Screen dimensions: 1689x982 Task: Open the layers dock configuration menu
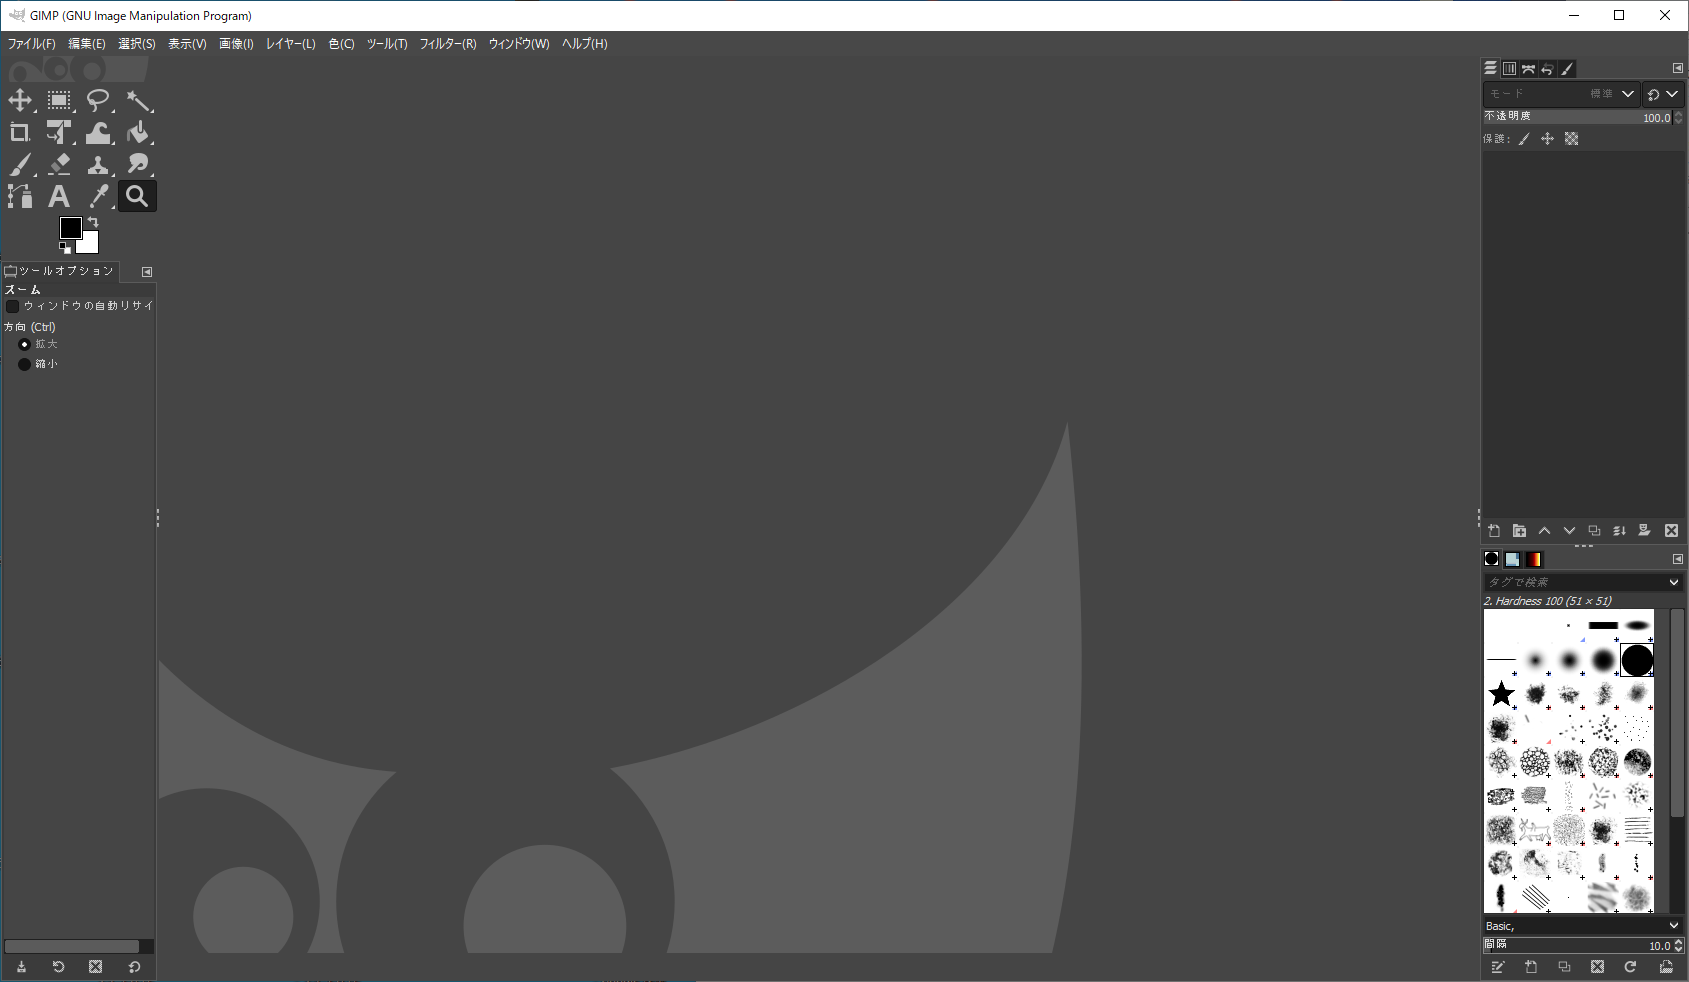click(1678, 68)
